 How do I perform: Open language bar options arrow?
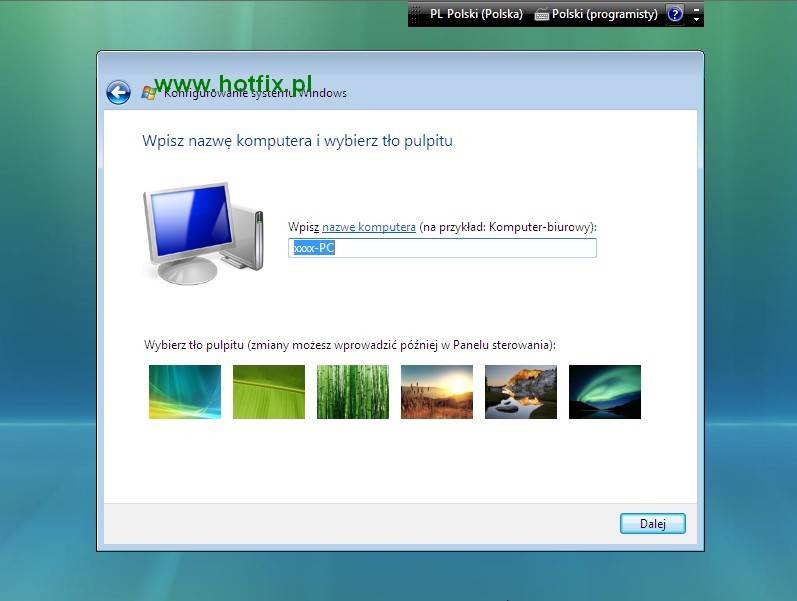pyautogui.click(x=697, y=20)
